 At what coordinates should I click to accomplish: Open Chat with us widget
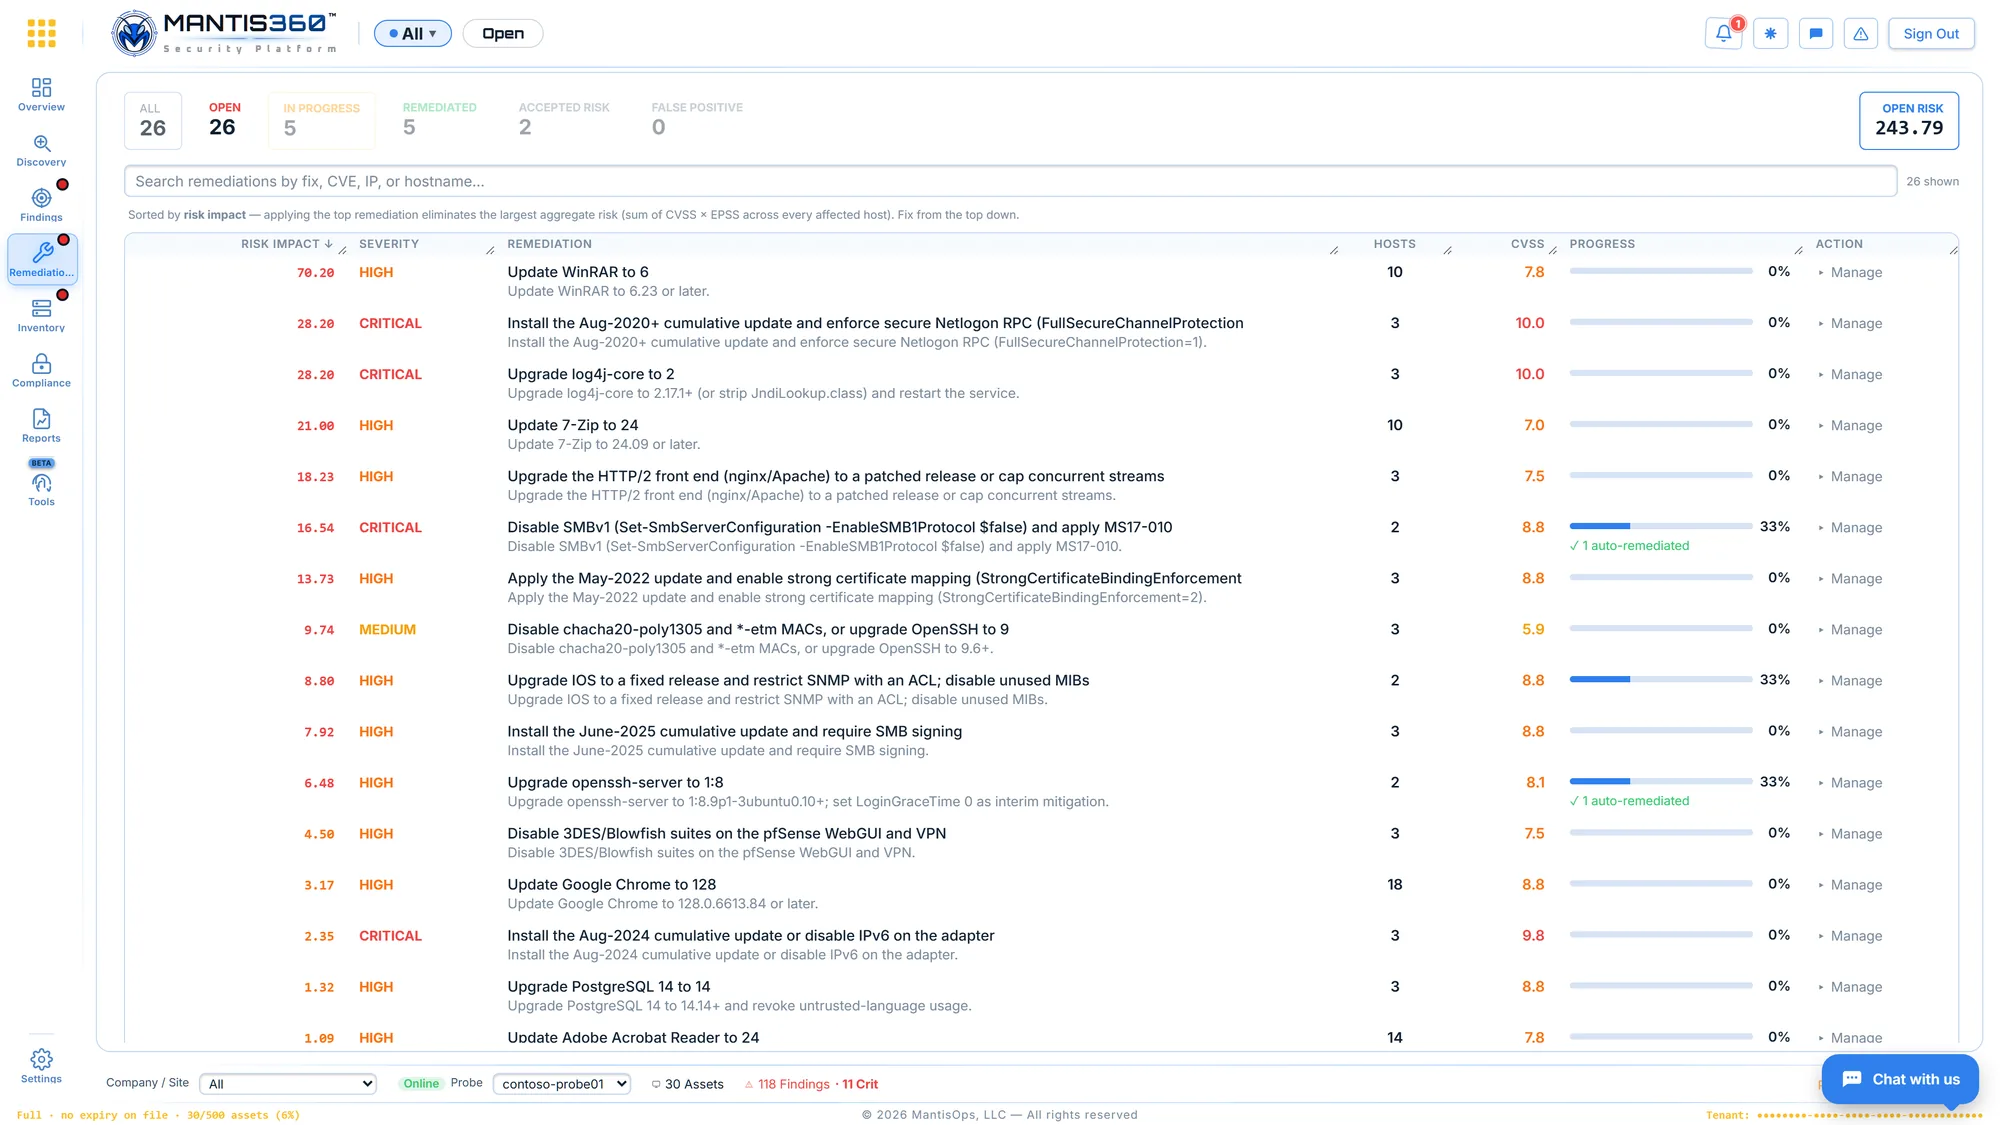click(1900, 1079)
